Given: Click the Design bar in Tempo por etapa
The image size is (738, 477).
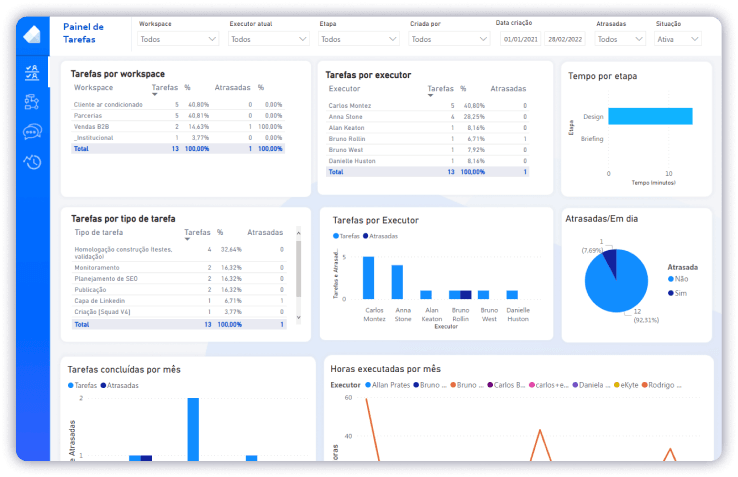Looking at the screenshot, I should (x=650, y=116).
